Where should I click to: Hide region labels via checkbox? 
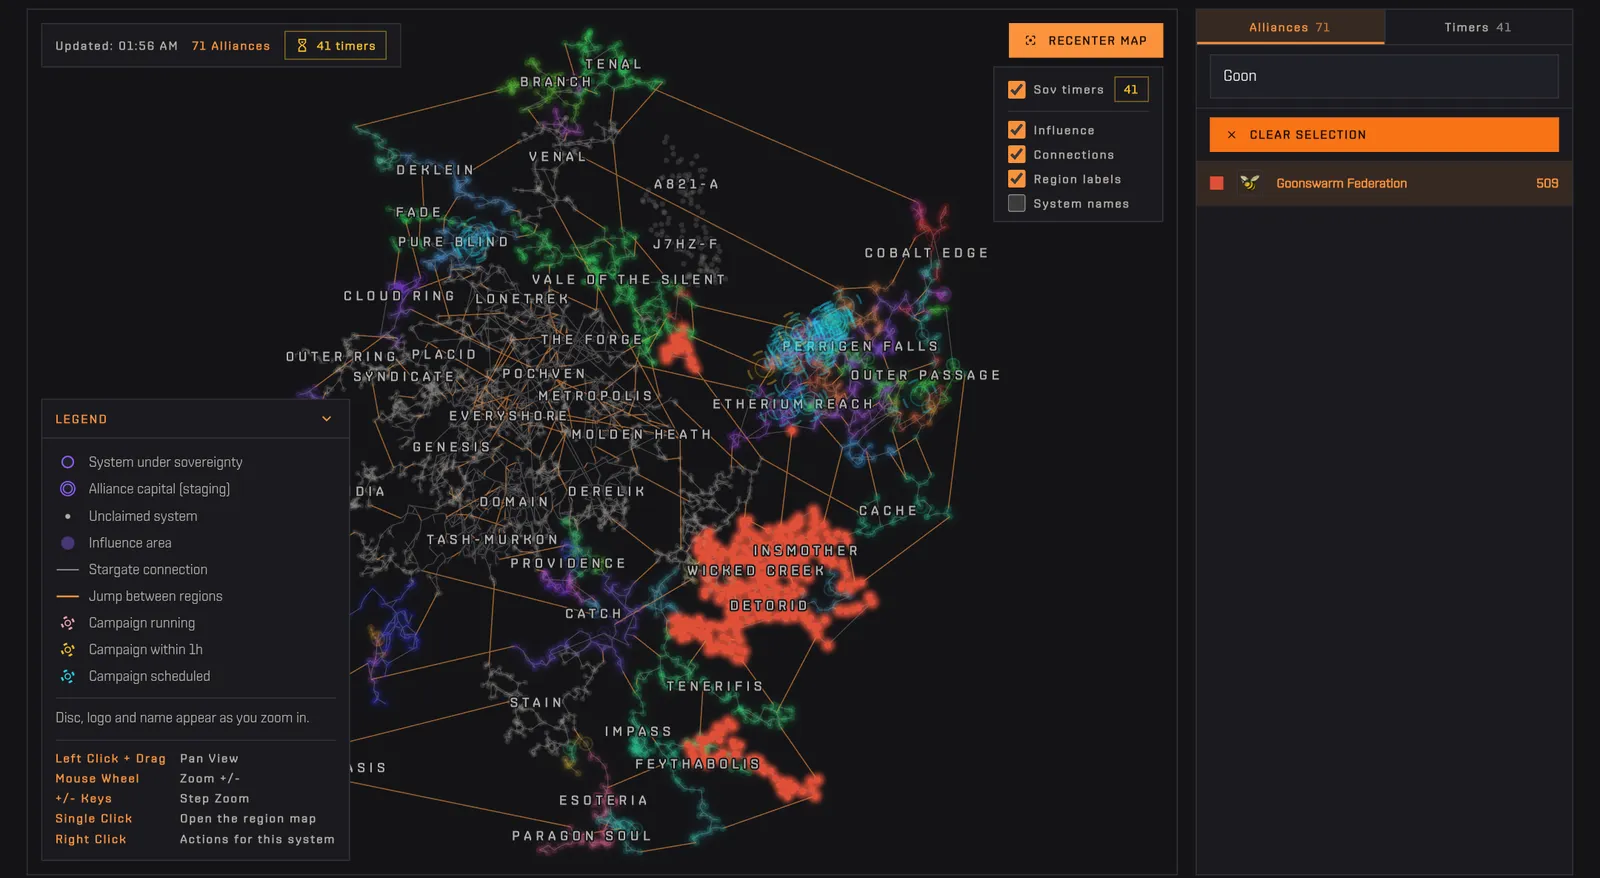pyautogui.click(x=1017, y=179)
